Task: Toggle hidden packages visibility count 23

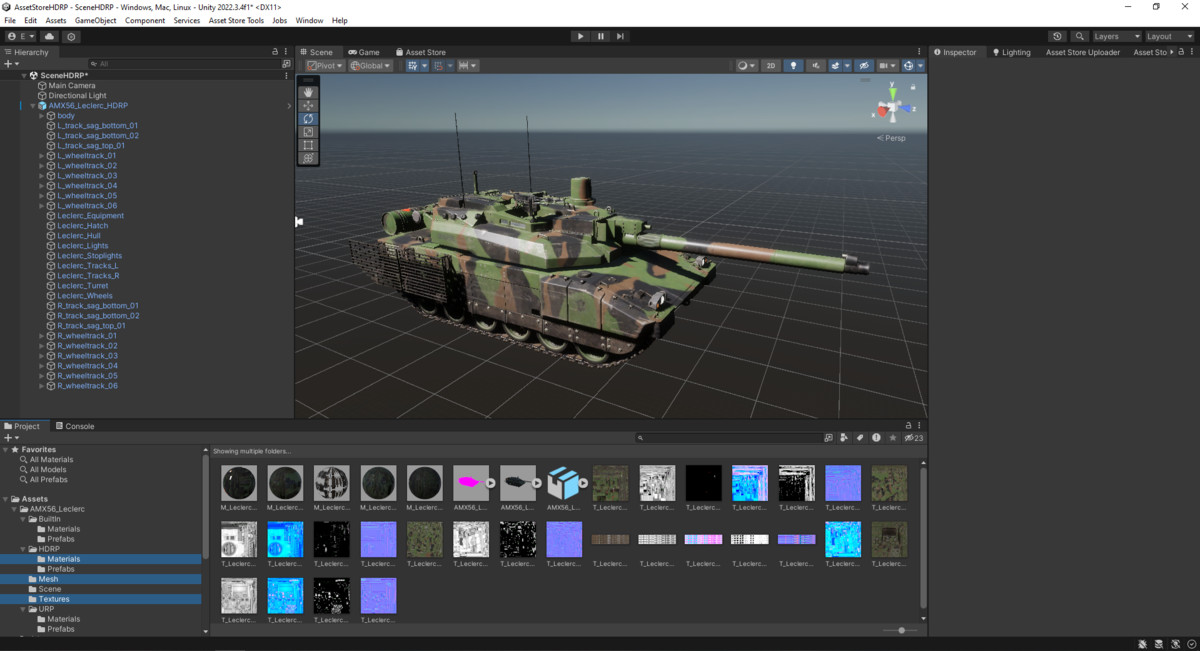Action: tap(914, 438)
